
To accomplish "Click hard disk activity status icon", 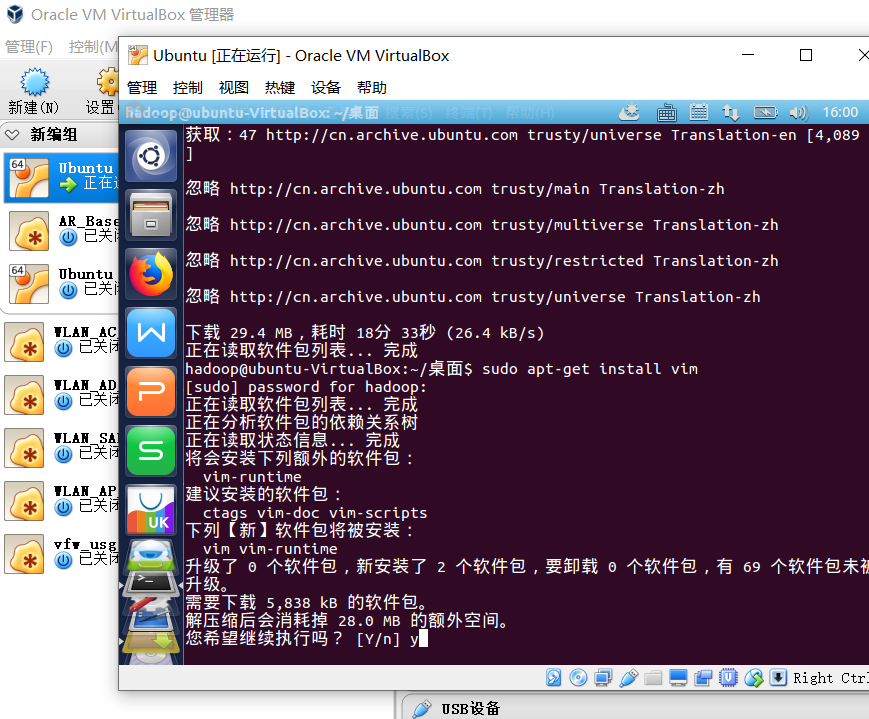I will coord(554,677).
